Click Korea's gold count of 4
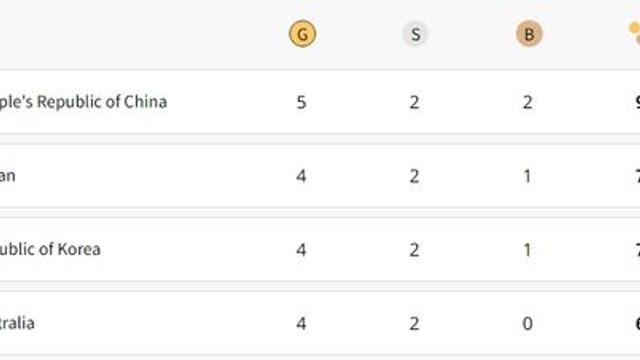This screenshot has width=640, height=360. coord(301,250)
